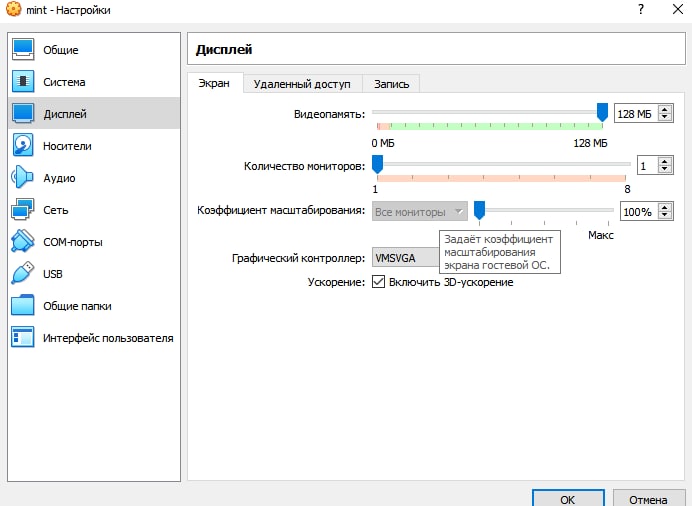Increase monitor count with up arrow
The width and height of the screenshot is (692, 506).
tap(665, 161)
